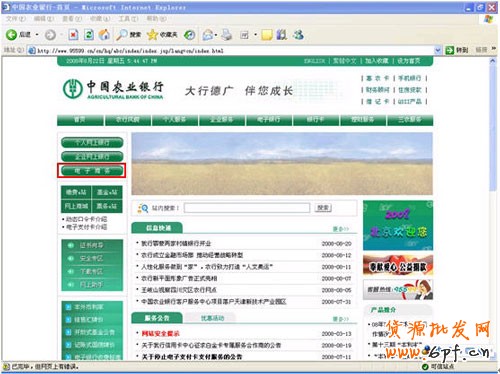
Task: Click the ENGLISH language link
Action: (314, 61)
